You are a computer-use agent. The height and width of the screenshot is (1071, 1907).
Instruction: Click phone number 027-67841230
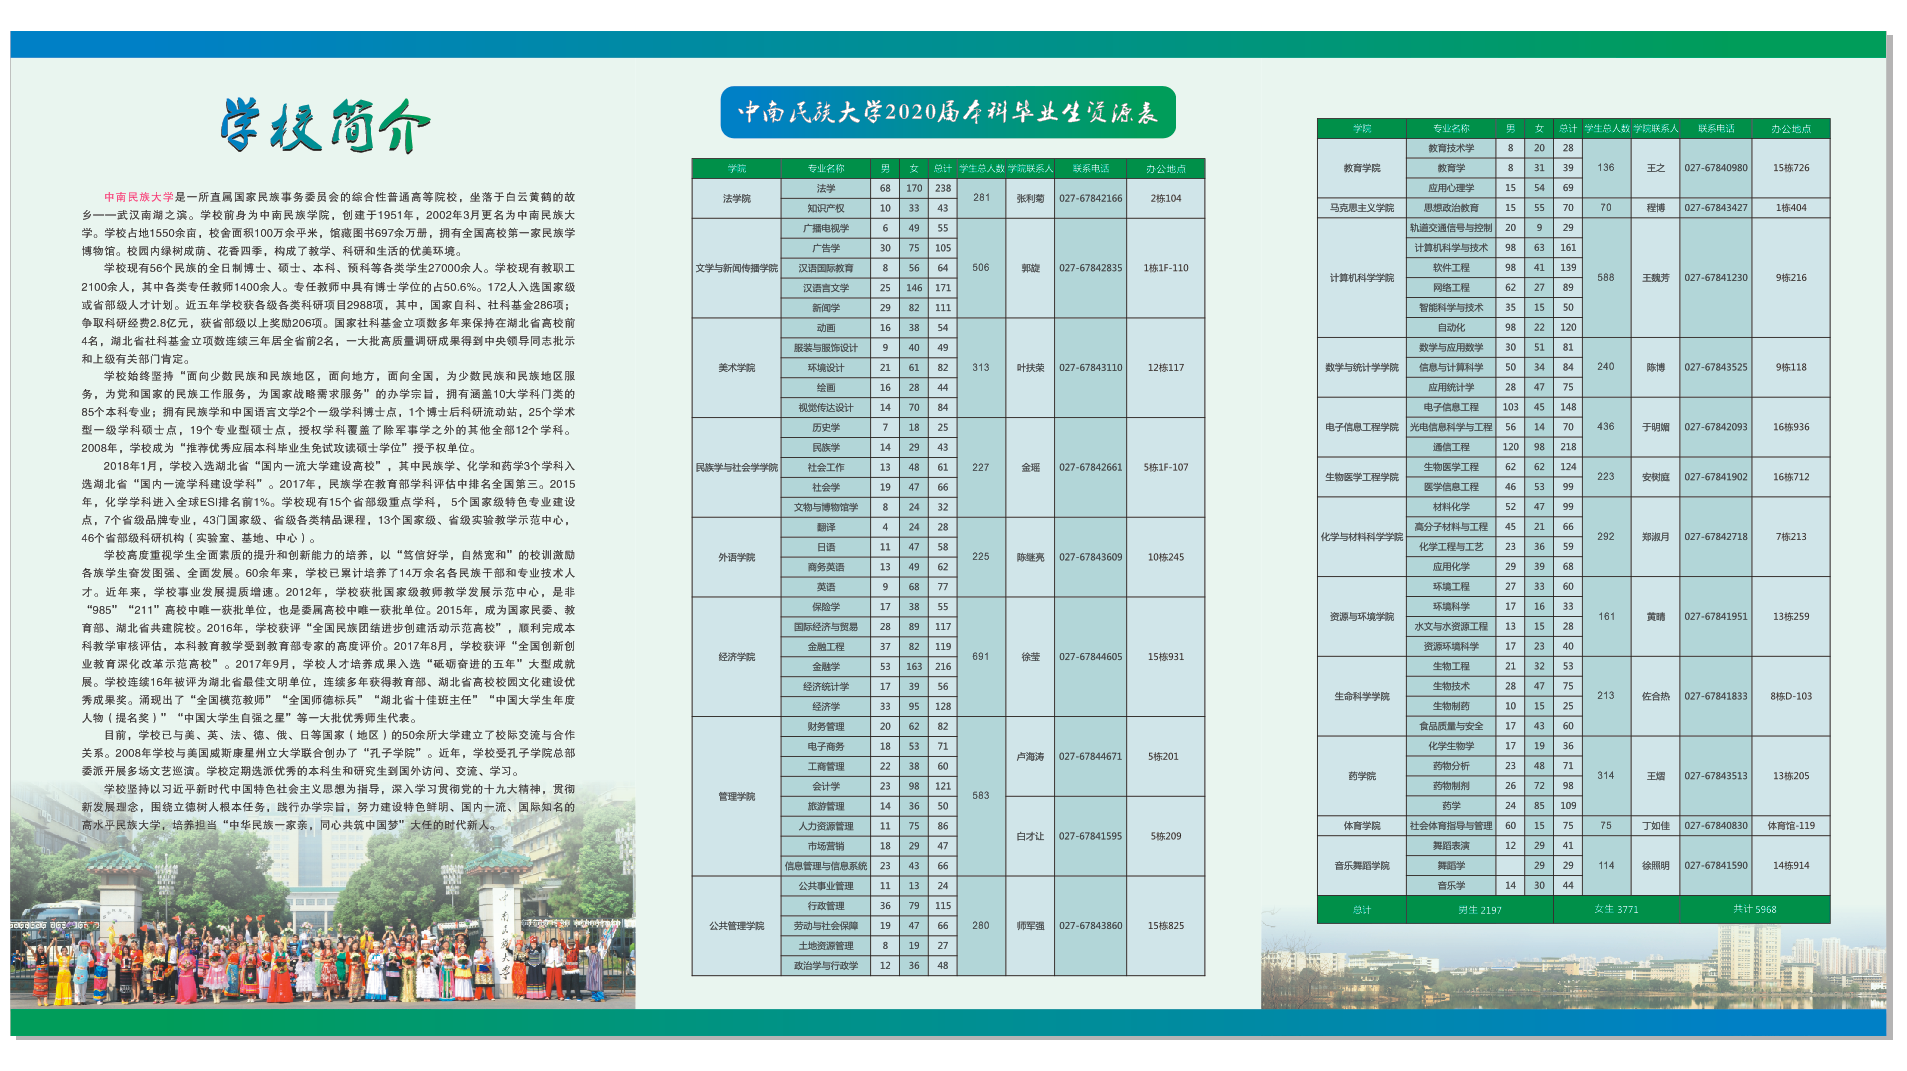pyautogui.click(x=1715, y=278)
